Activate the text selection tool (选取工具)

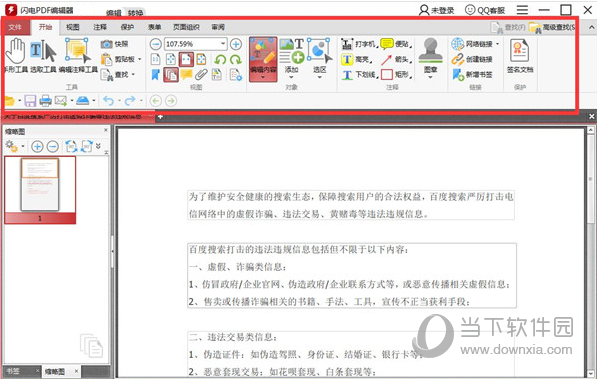(x=43, y=56)
